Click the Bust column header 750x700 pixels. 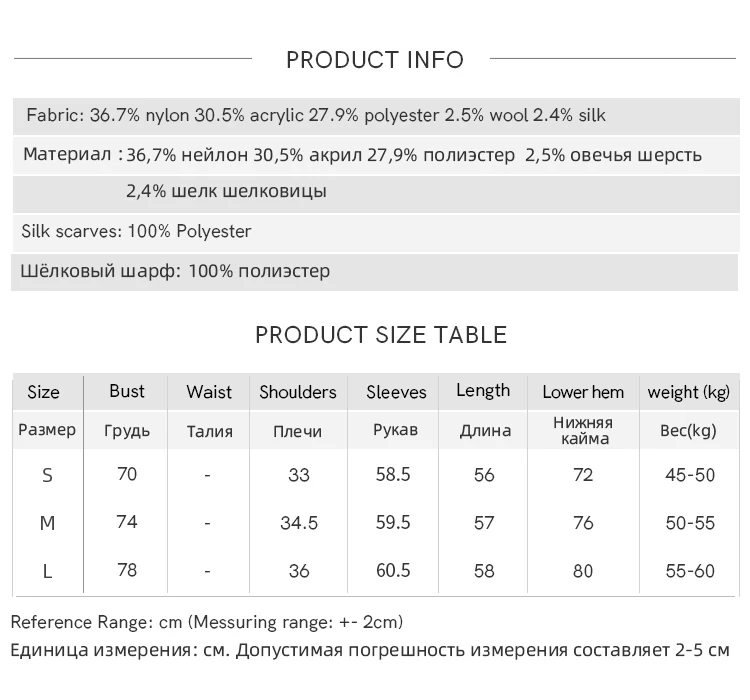127,391
